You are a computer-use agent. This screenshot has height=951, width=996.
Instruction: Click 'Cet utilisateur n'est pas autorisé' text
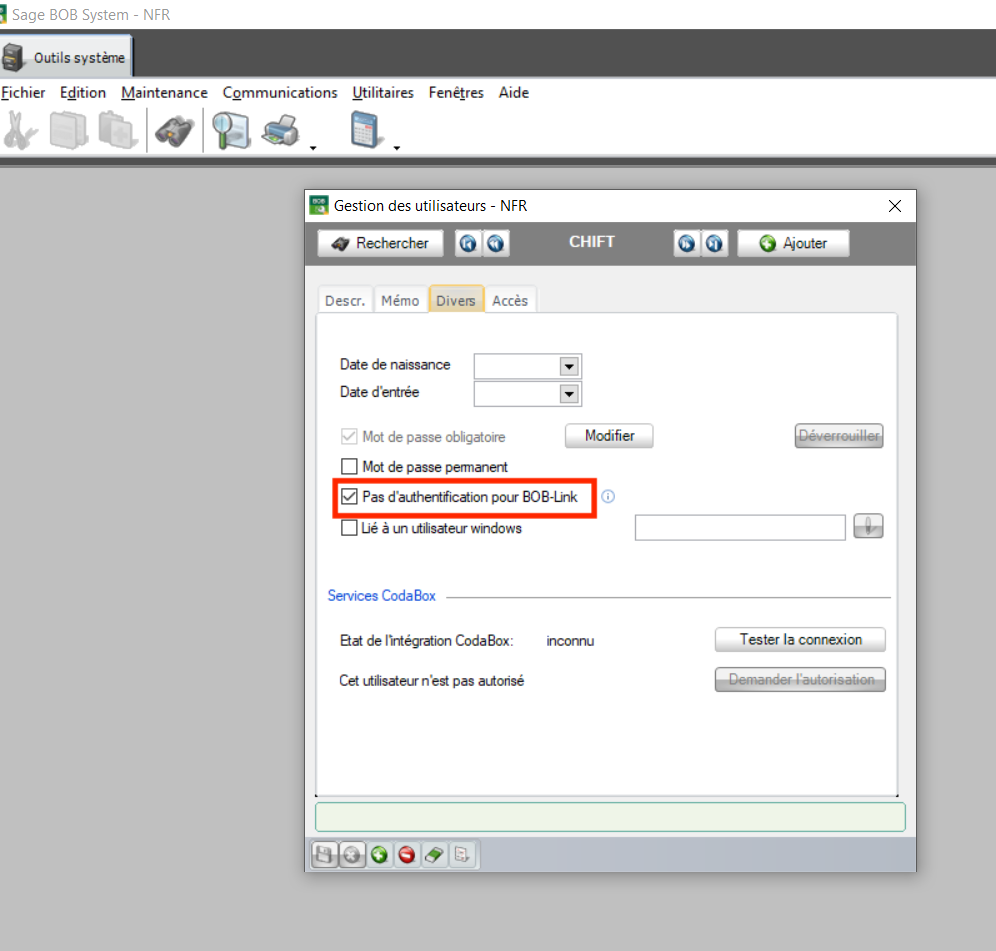[x=431, y=681]
